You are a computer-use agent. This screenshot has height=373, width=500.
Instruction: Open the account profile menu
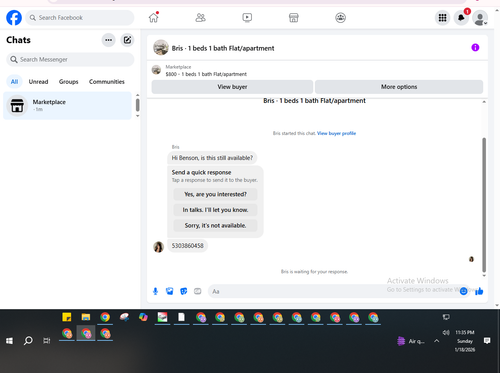(x=480, y=18)
